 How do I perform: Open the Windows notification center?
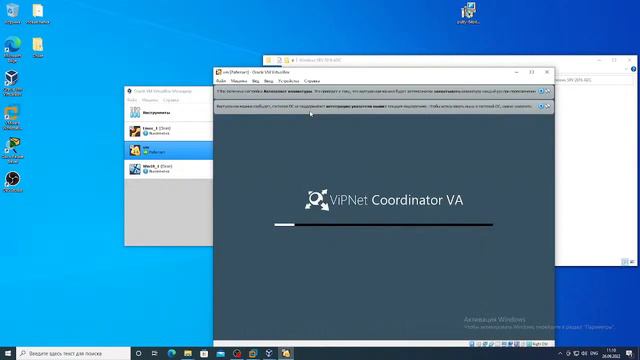pos(629,353)
